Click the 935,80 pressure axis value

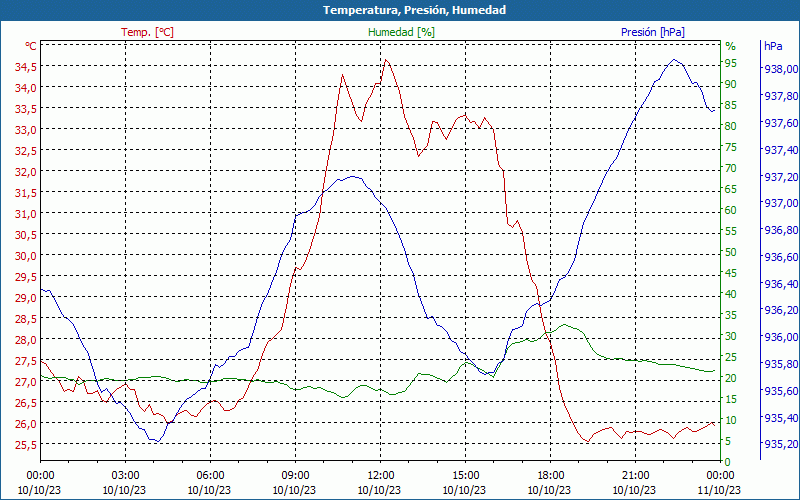[781, 364]
